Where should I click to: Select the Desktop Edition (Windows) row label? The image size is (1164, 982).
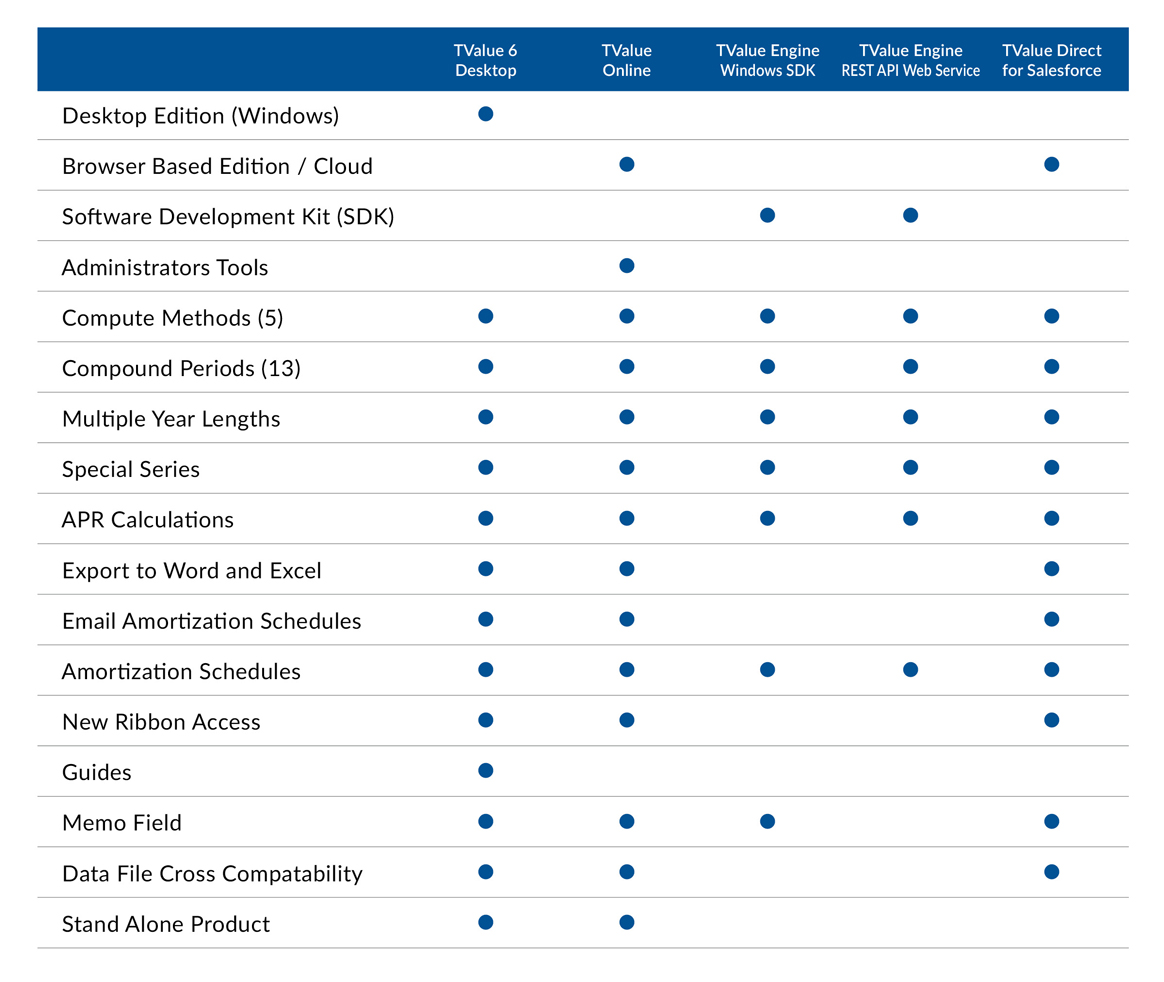(x=200, y=116)
